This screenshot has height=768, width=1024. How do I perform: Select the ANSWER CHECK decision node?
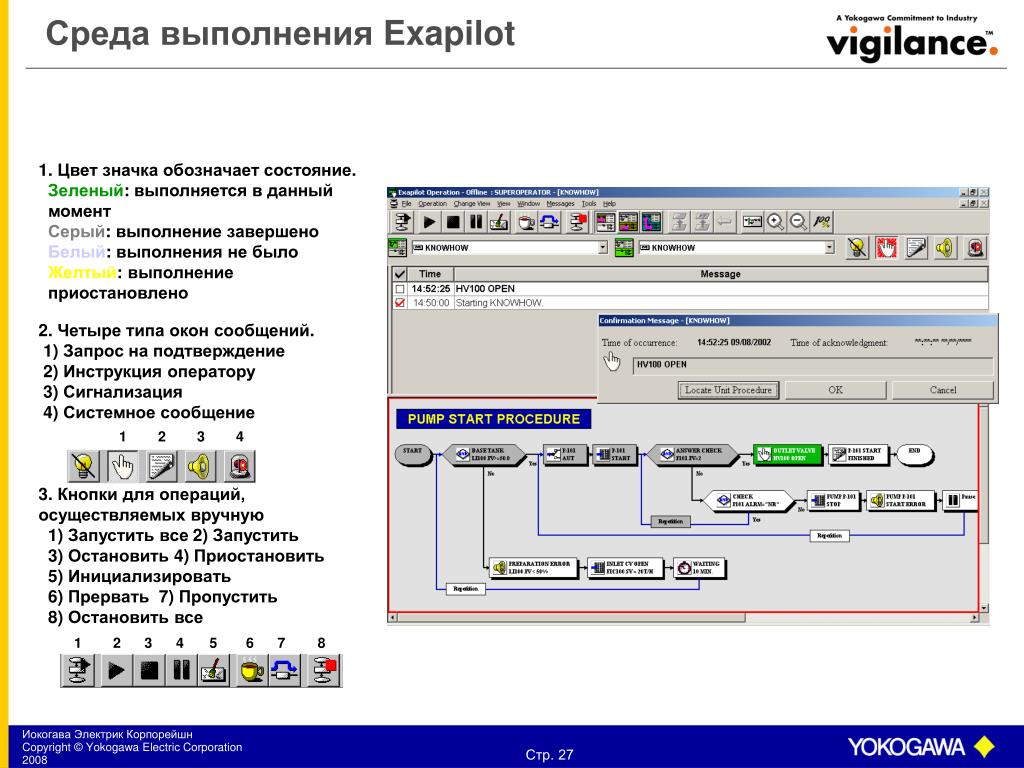pyautogui.click(x=694, y=455)
